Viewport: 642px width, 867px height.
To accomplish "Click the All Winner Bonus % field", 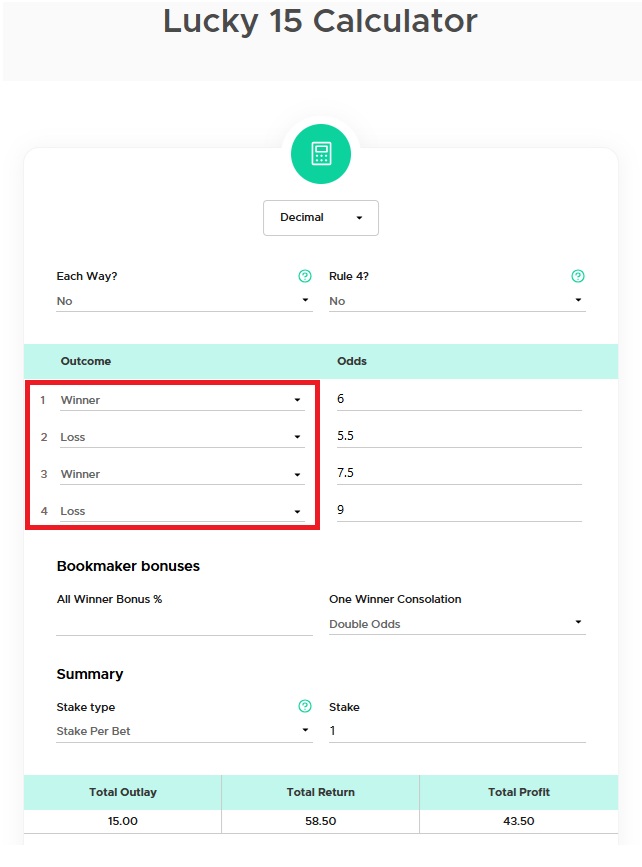I will (x=184, y=623).
